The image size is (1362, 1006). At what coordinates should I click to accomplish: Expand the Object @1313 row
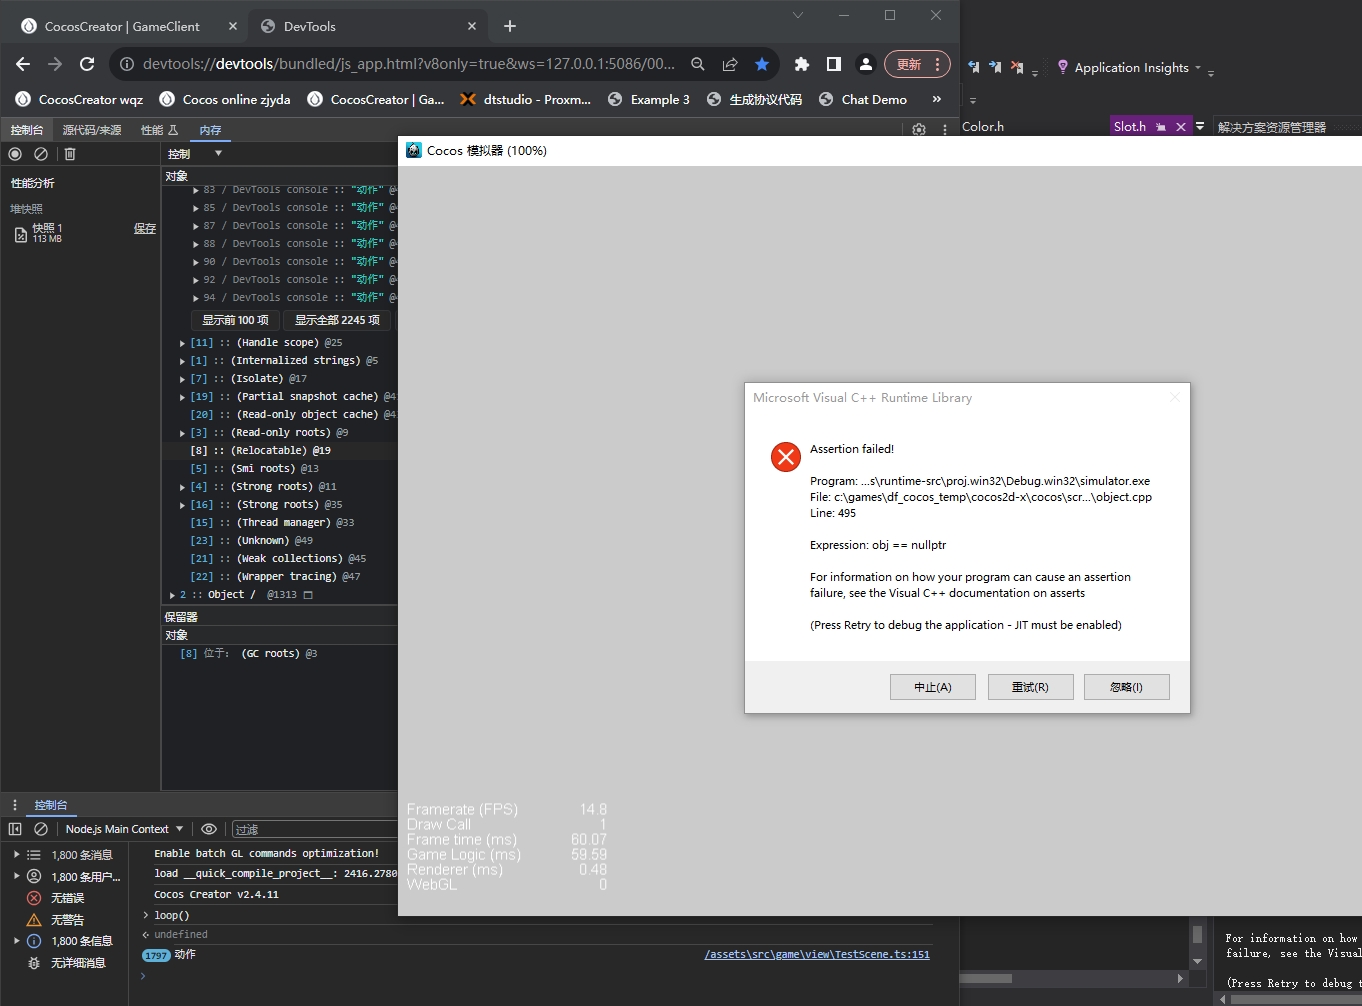pyautogui.click(x=173, y=595)
